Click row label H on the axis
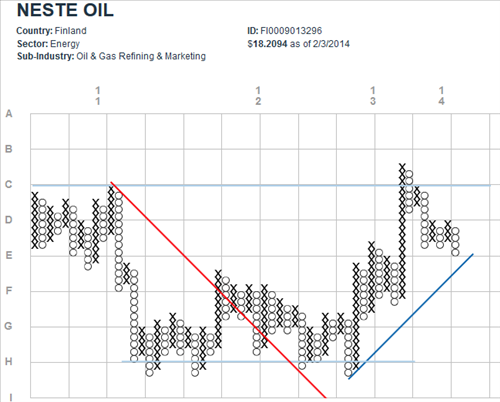 click(9, 362)
